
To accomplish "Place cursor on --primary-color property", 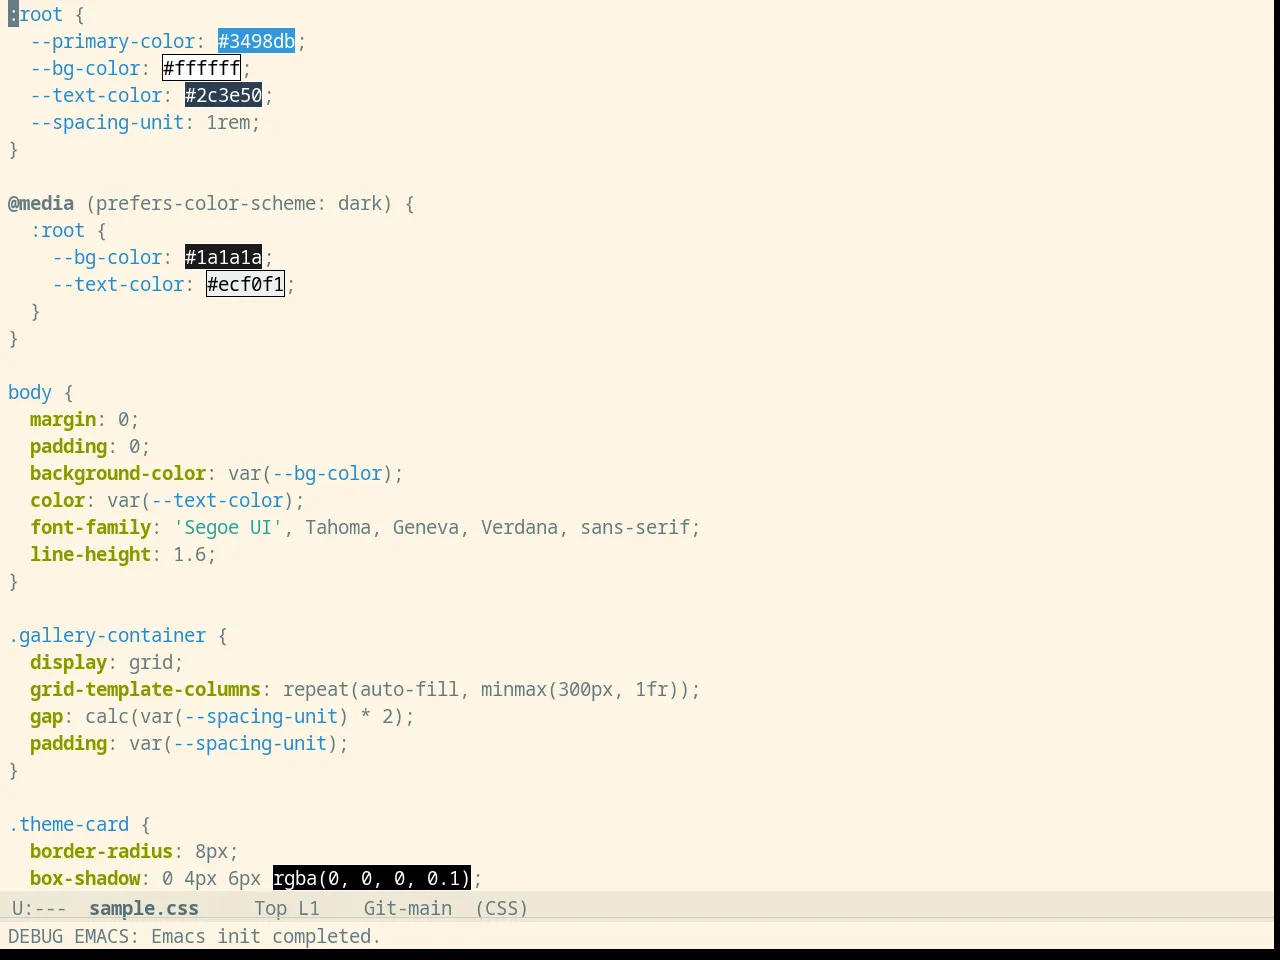I will coord(113,41).
